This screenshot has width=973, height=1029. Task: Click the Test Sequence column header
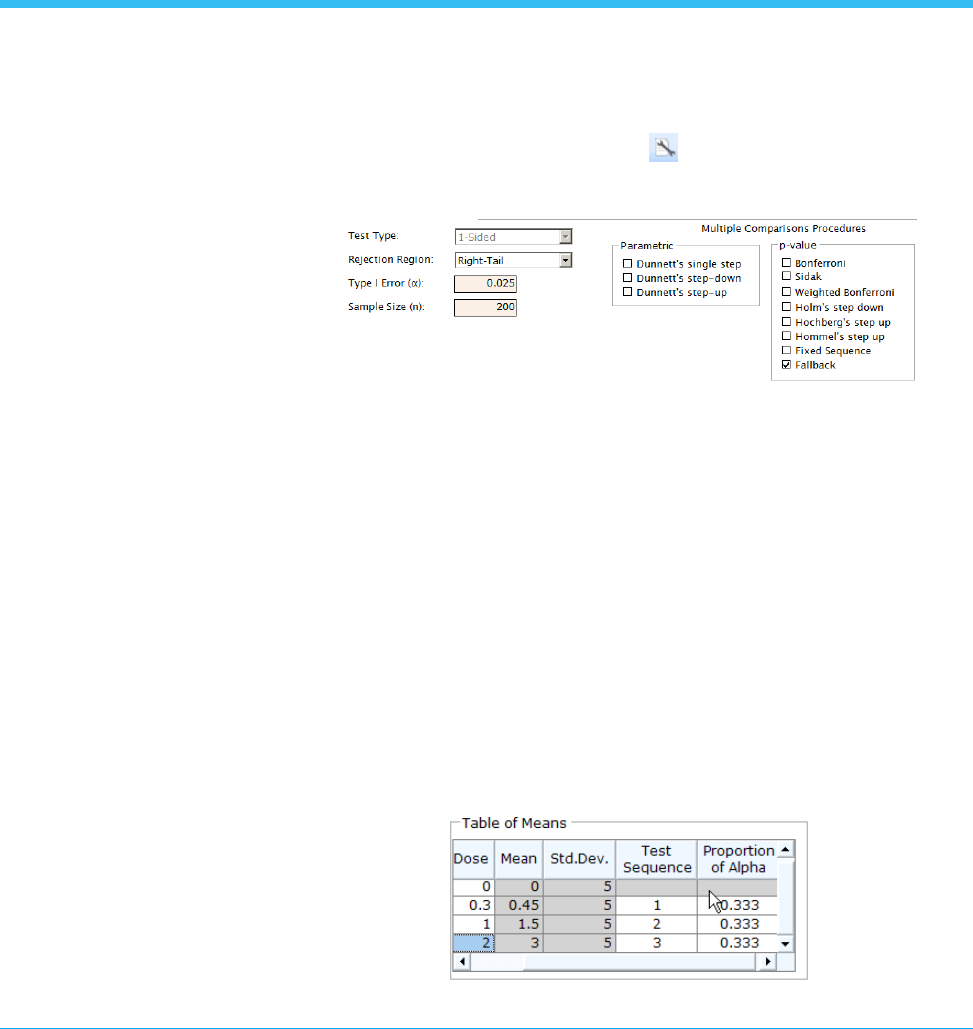pyautogui.click(x=656, y=859)
